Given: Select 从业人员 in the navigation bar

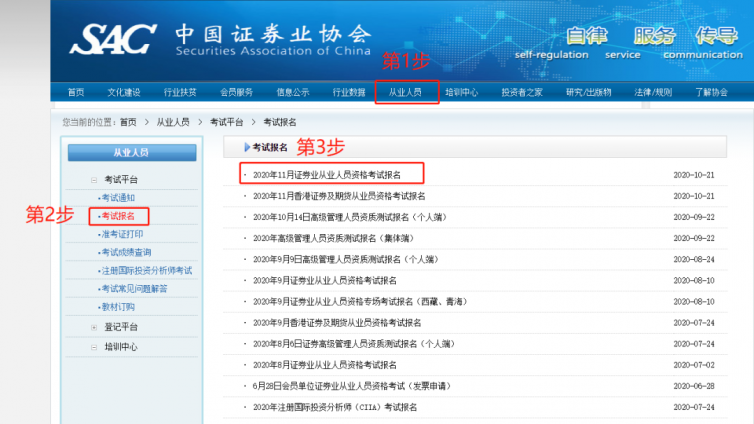Looking at the screenshot, I should (x=405, y=92).
